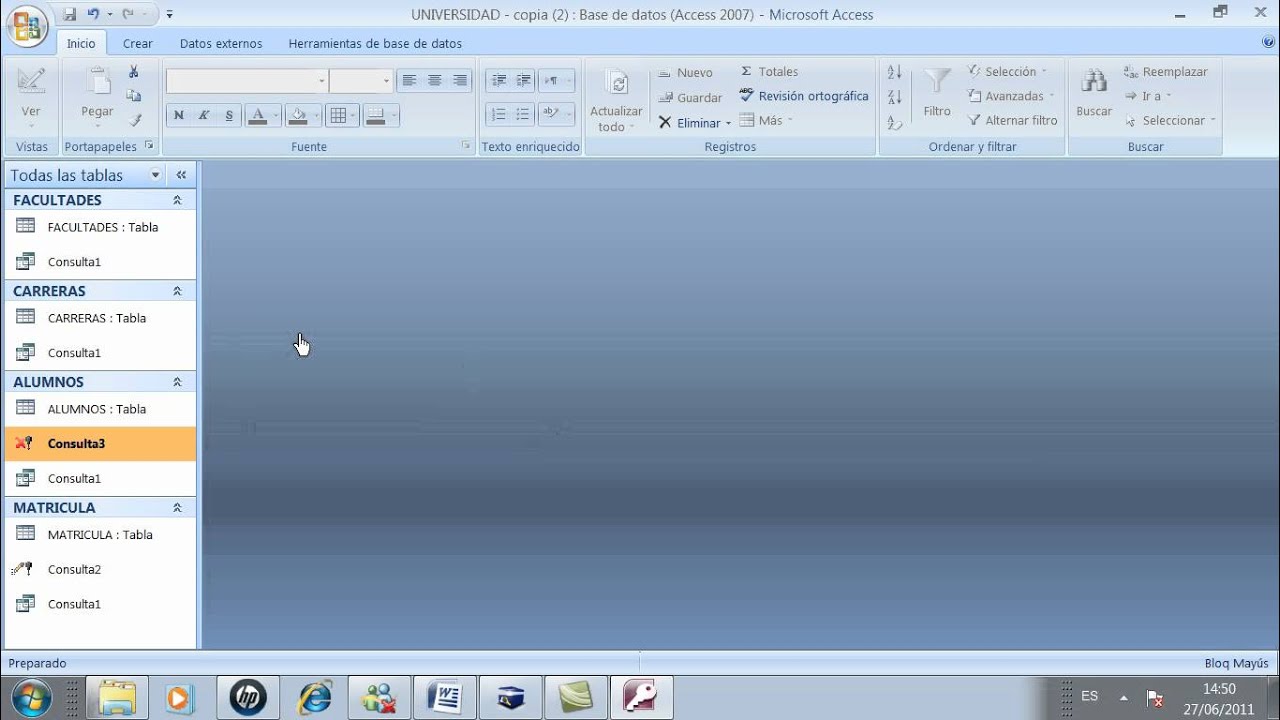Open the Datos externos tab
This screenshot has height=720, width=1280.
pyautogui.click(x=221, y=43)
